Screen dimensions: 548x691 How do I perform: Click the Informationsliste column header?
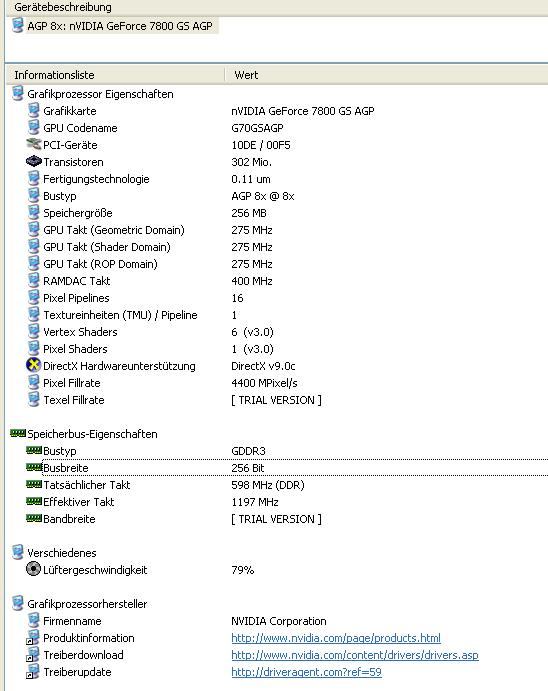(x=54, y=75)
